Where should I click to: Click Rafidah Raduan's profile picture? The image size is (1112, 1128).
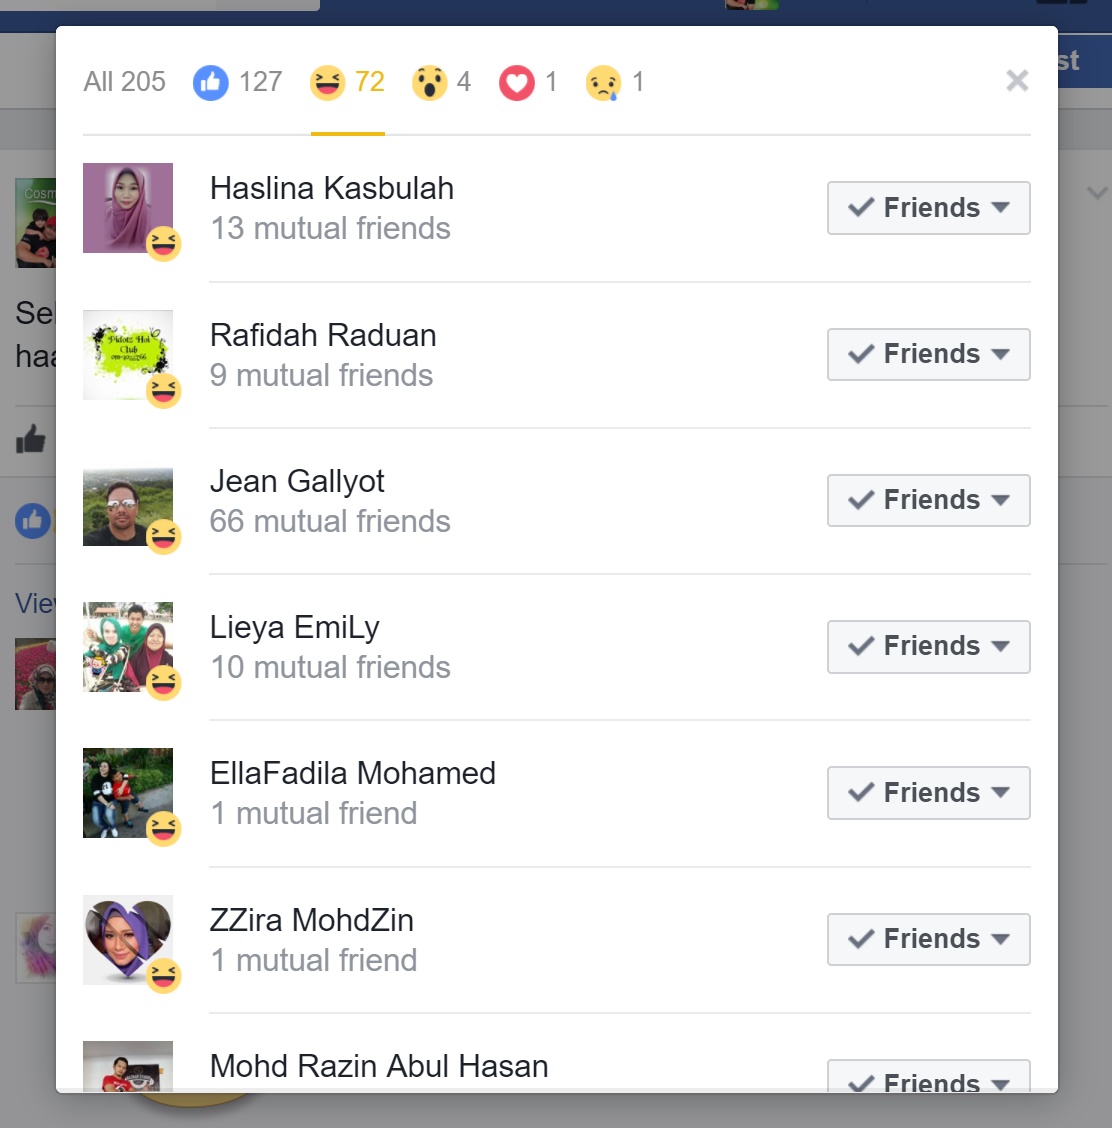click(128, 355)
